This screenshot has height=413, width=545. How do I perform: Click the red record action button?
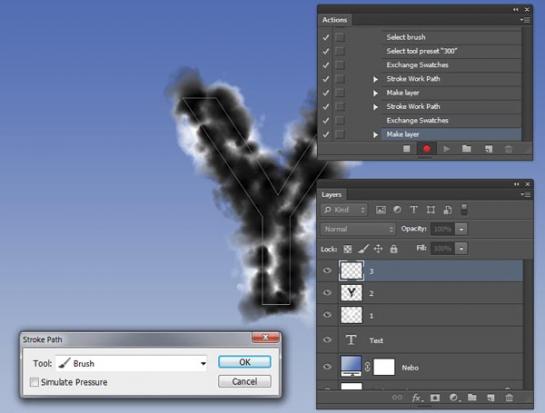coord(427,149)
